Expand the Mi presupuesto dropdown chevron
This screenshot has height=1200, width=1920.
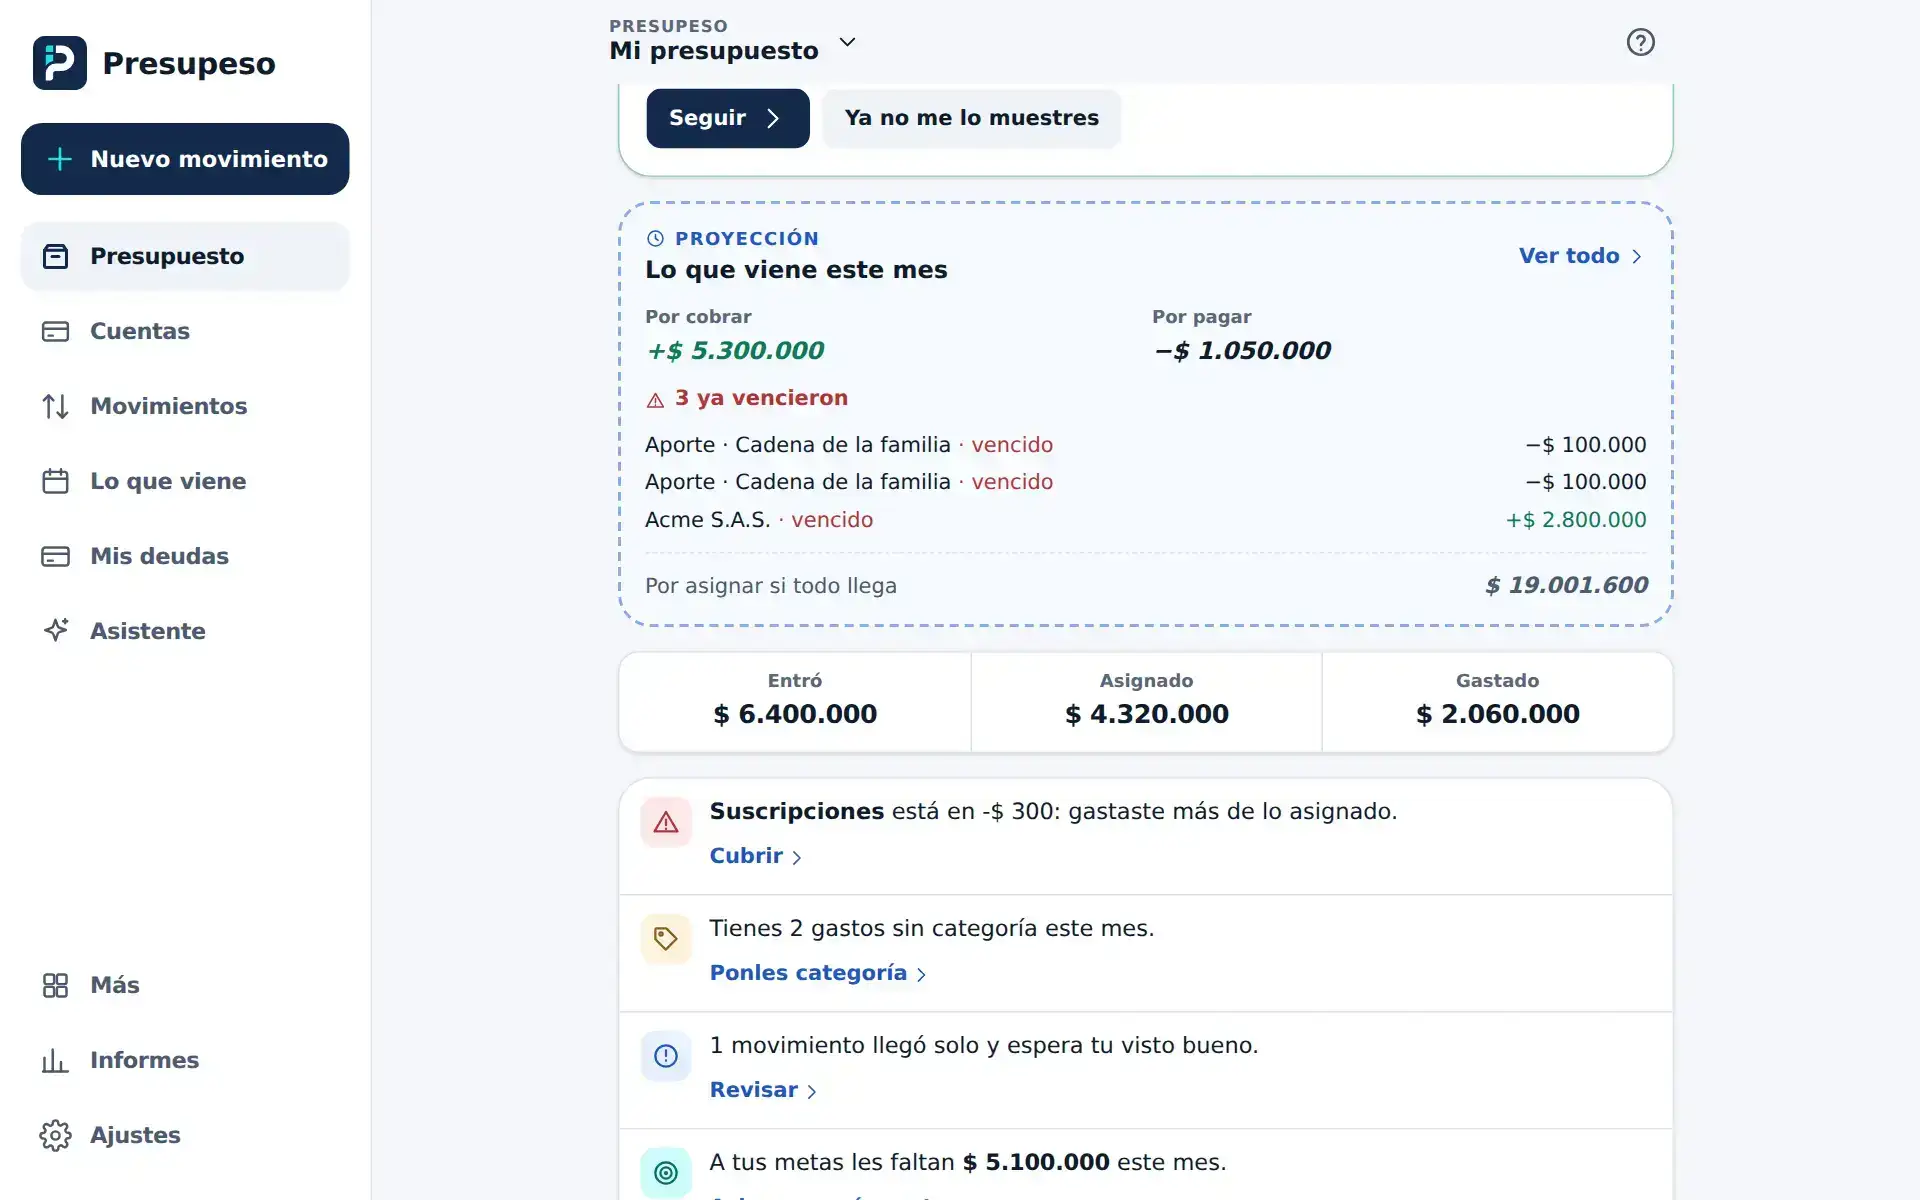[847, 42]
